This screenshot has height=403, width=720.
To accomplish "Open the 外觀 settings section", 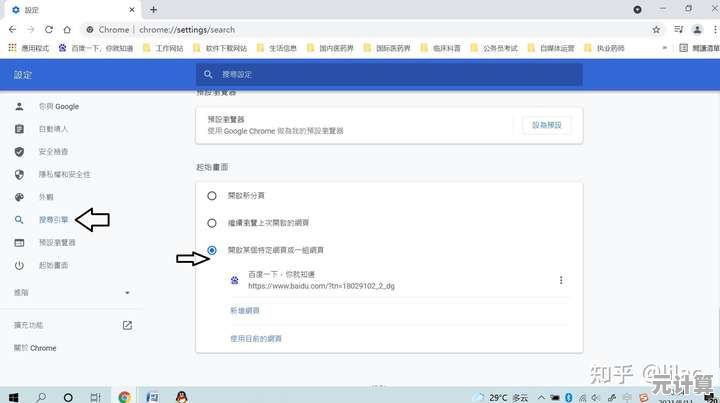I will pos(46,197).
